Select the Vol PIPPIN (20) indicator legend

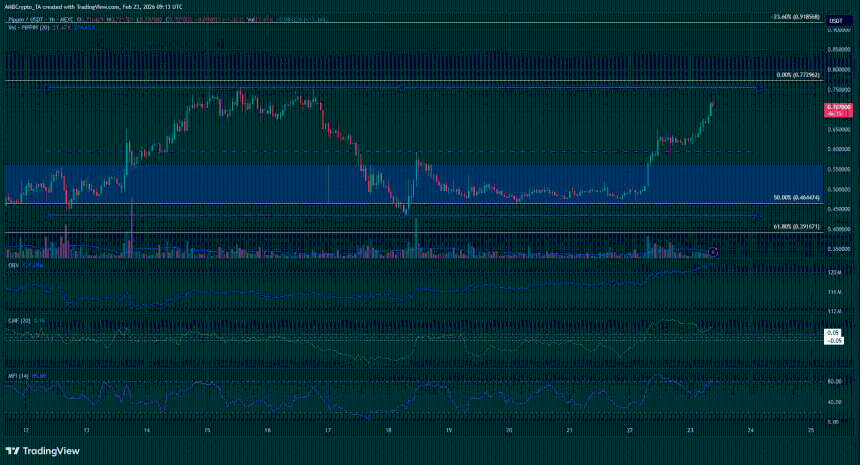coord(29,27)
